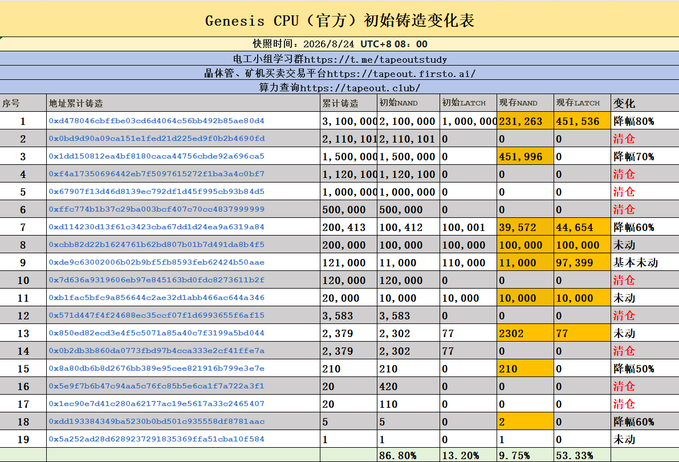Open address link starting 0x67907f13d46d8139
The width and height of the screenshot is (679, 462).
click(x=156, y=191)
